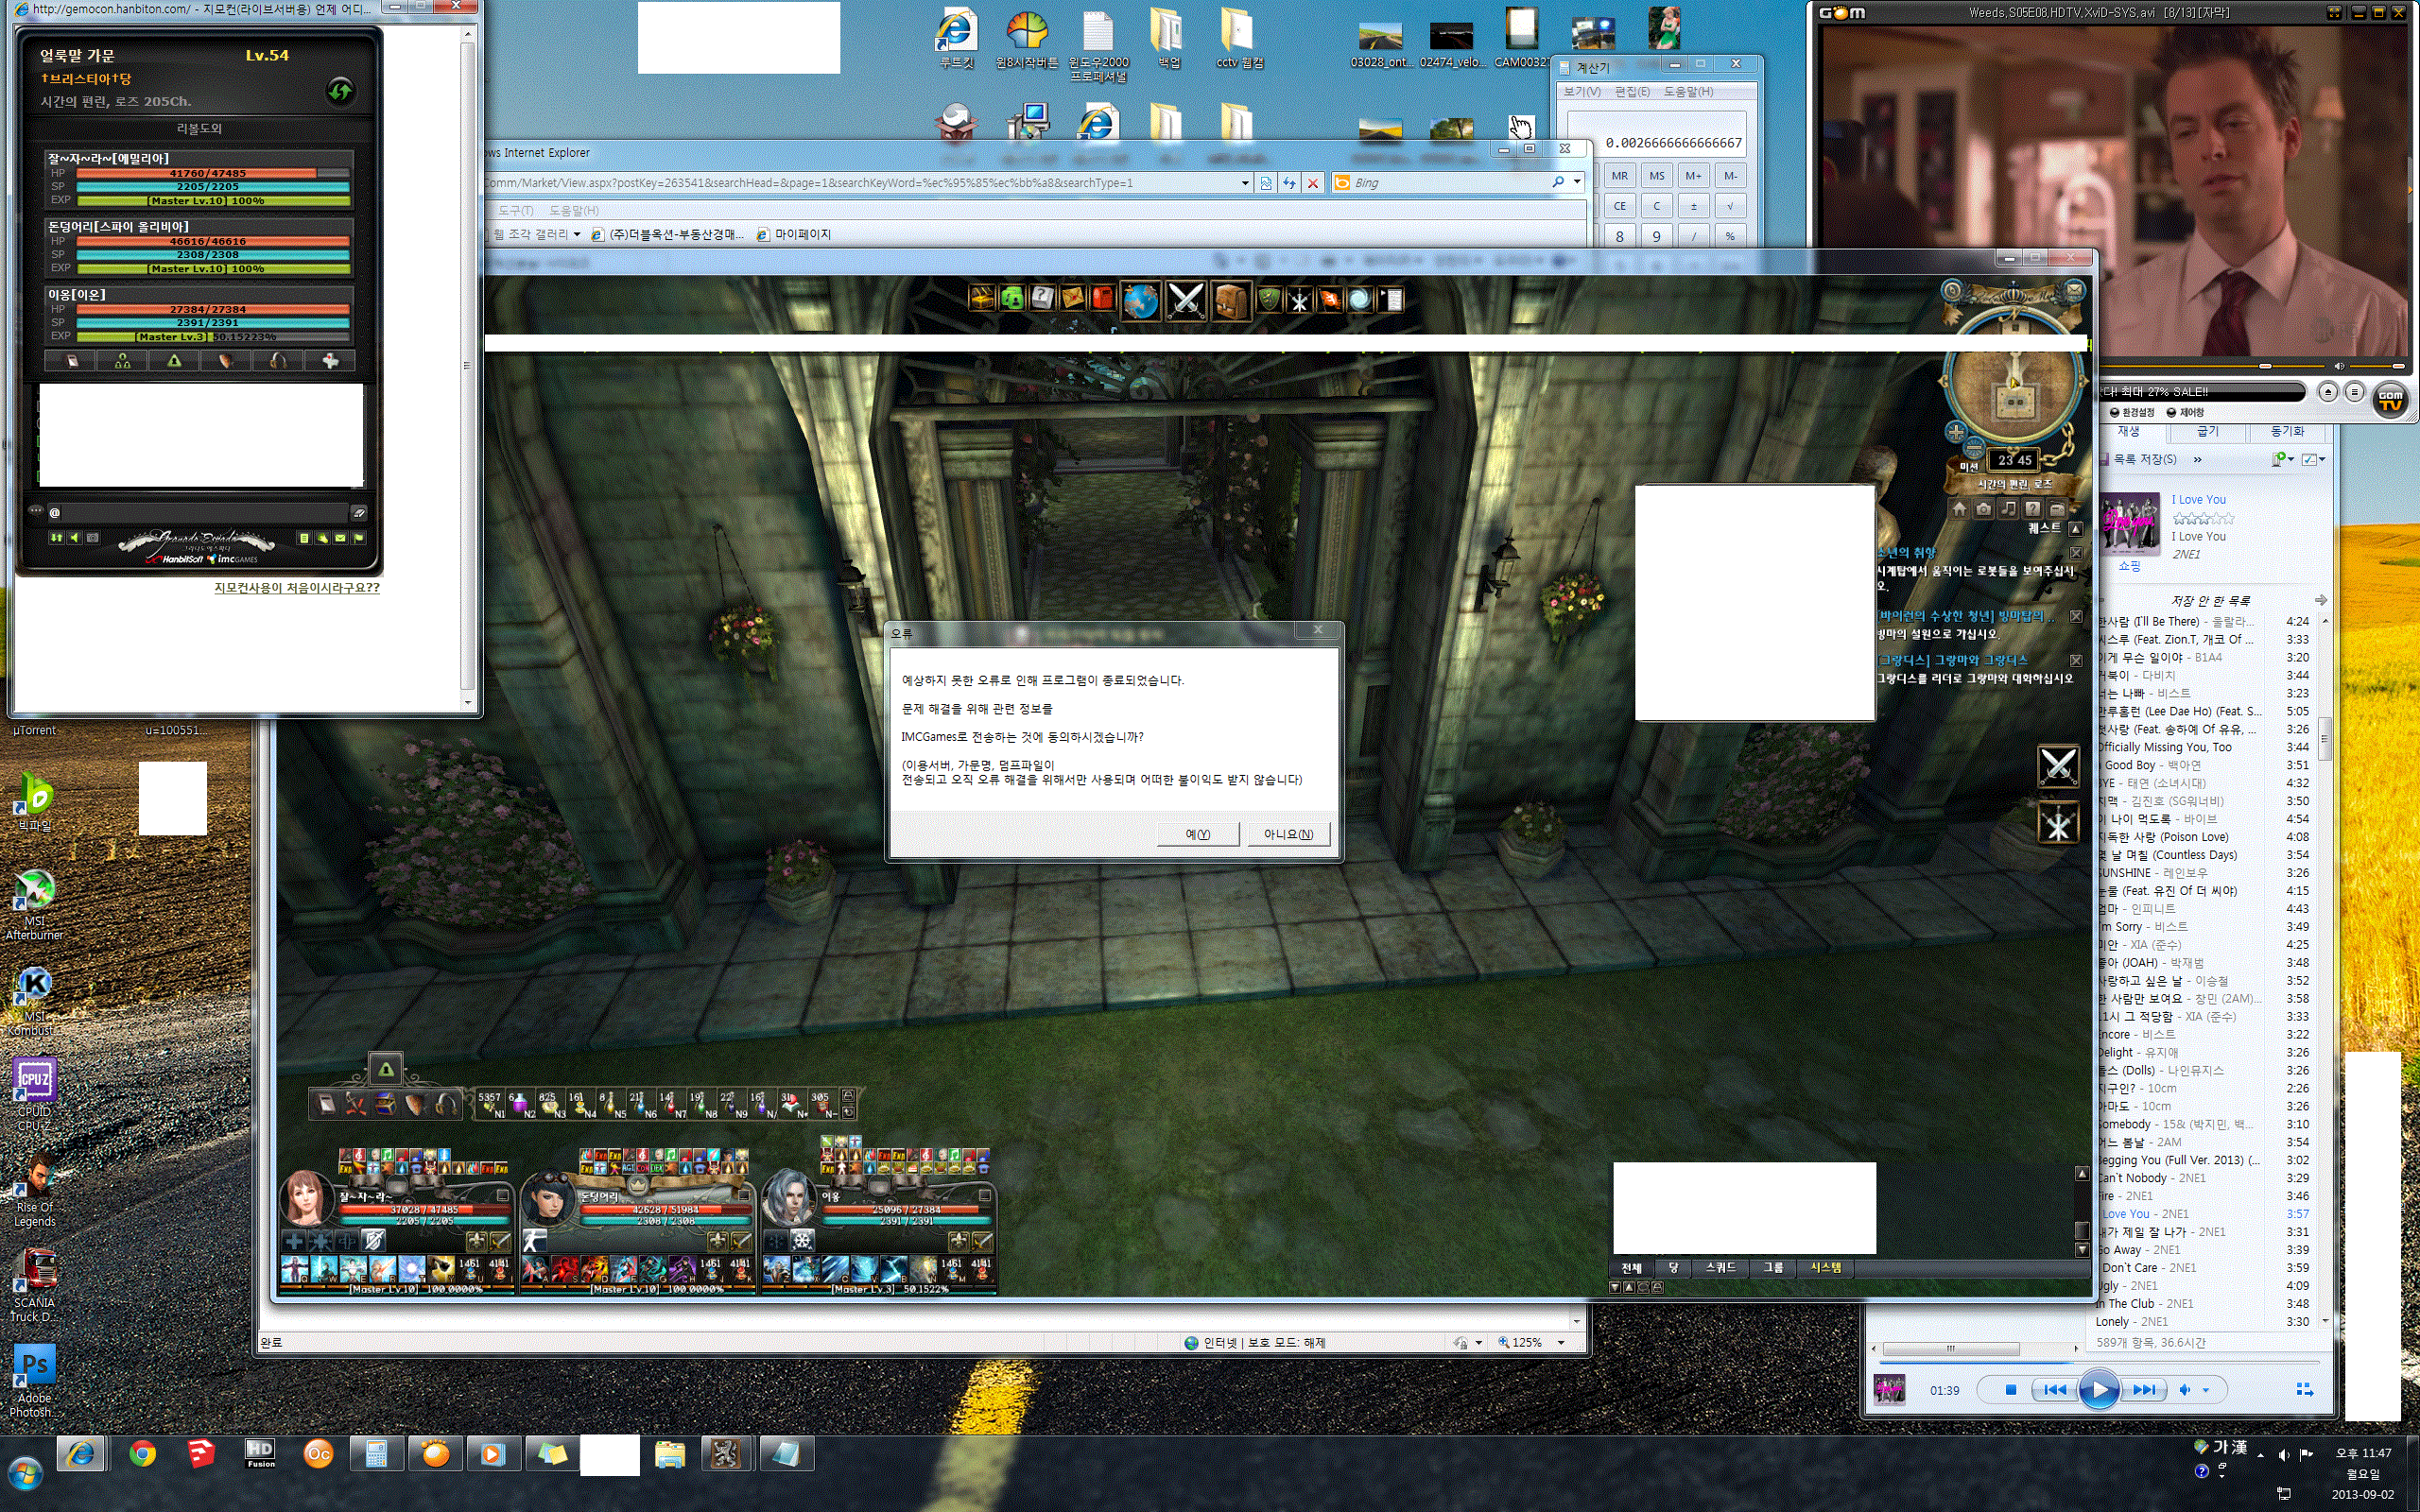The width and height of the screenshot is (2420, 1512).
Task: Open Chrome from the taskbar
Action: pyautogui.click(x=143, y=1454)
